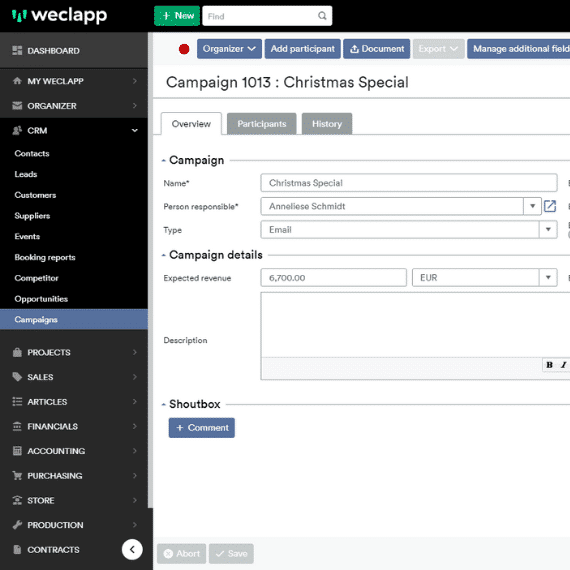Click Add participant button

[x=302, y=49]
